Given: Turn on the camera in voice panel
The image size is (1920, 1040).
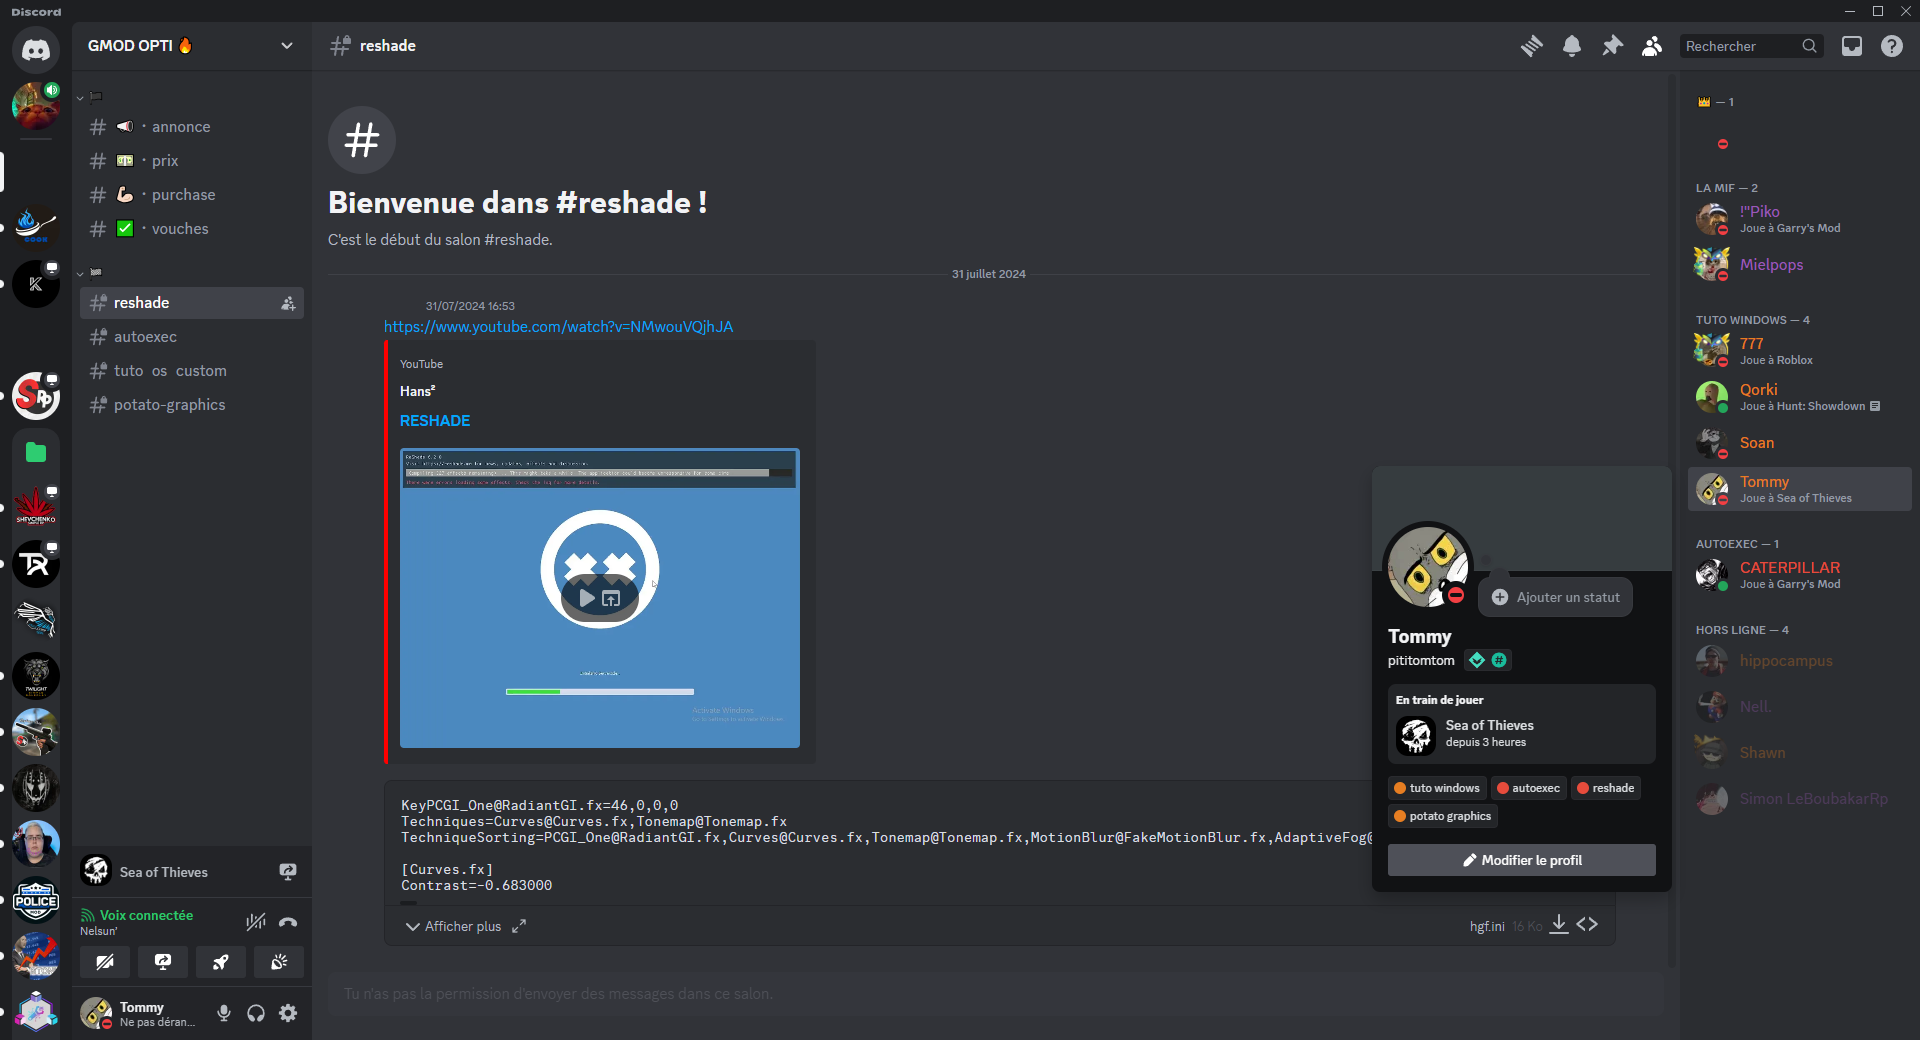Looking at the screenshot, I should click(x=105, y=962).
